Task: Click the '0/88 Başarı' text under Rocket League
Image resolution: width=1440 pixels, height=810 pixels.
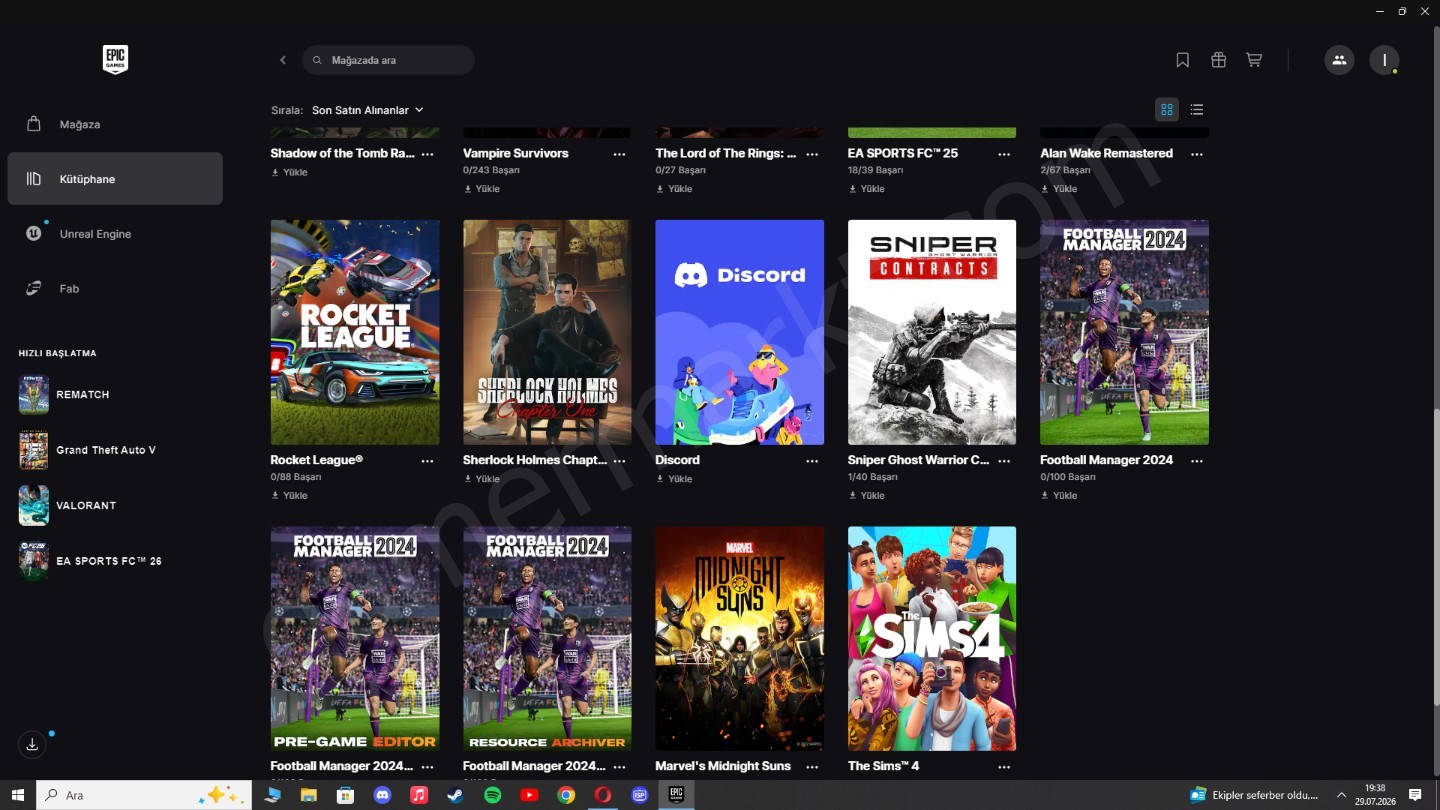Action: (296, 477)
